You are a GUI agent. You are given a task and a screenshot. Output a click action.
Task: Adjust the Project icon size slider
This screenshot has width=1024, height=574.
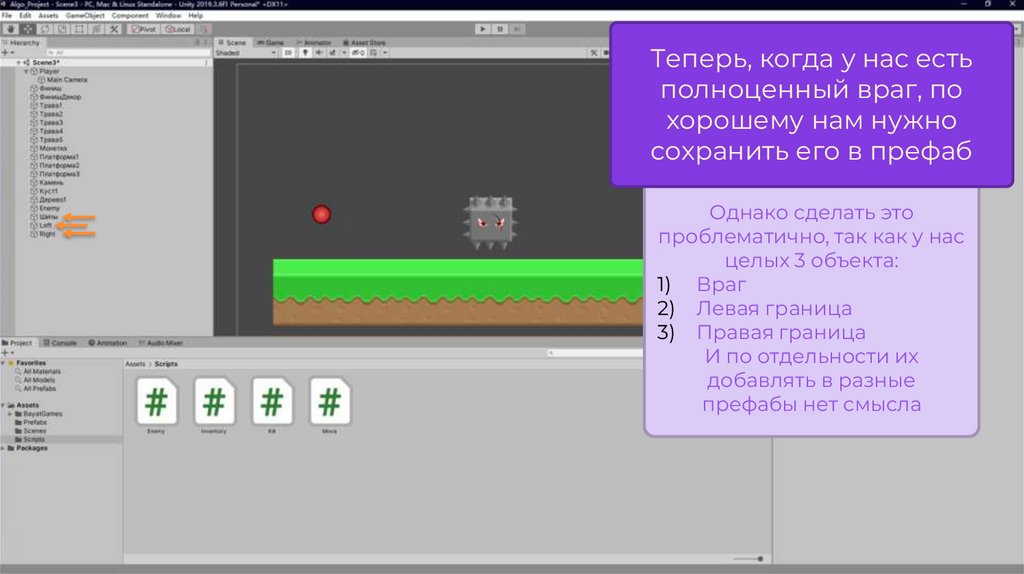coord(748,559)
